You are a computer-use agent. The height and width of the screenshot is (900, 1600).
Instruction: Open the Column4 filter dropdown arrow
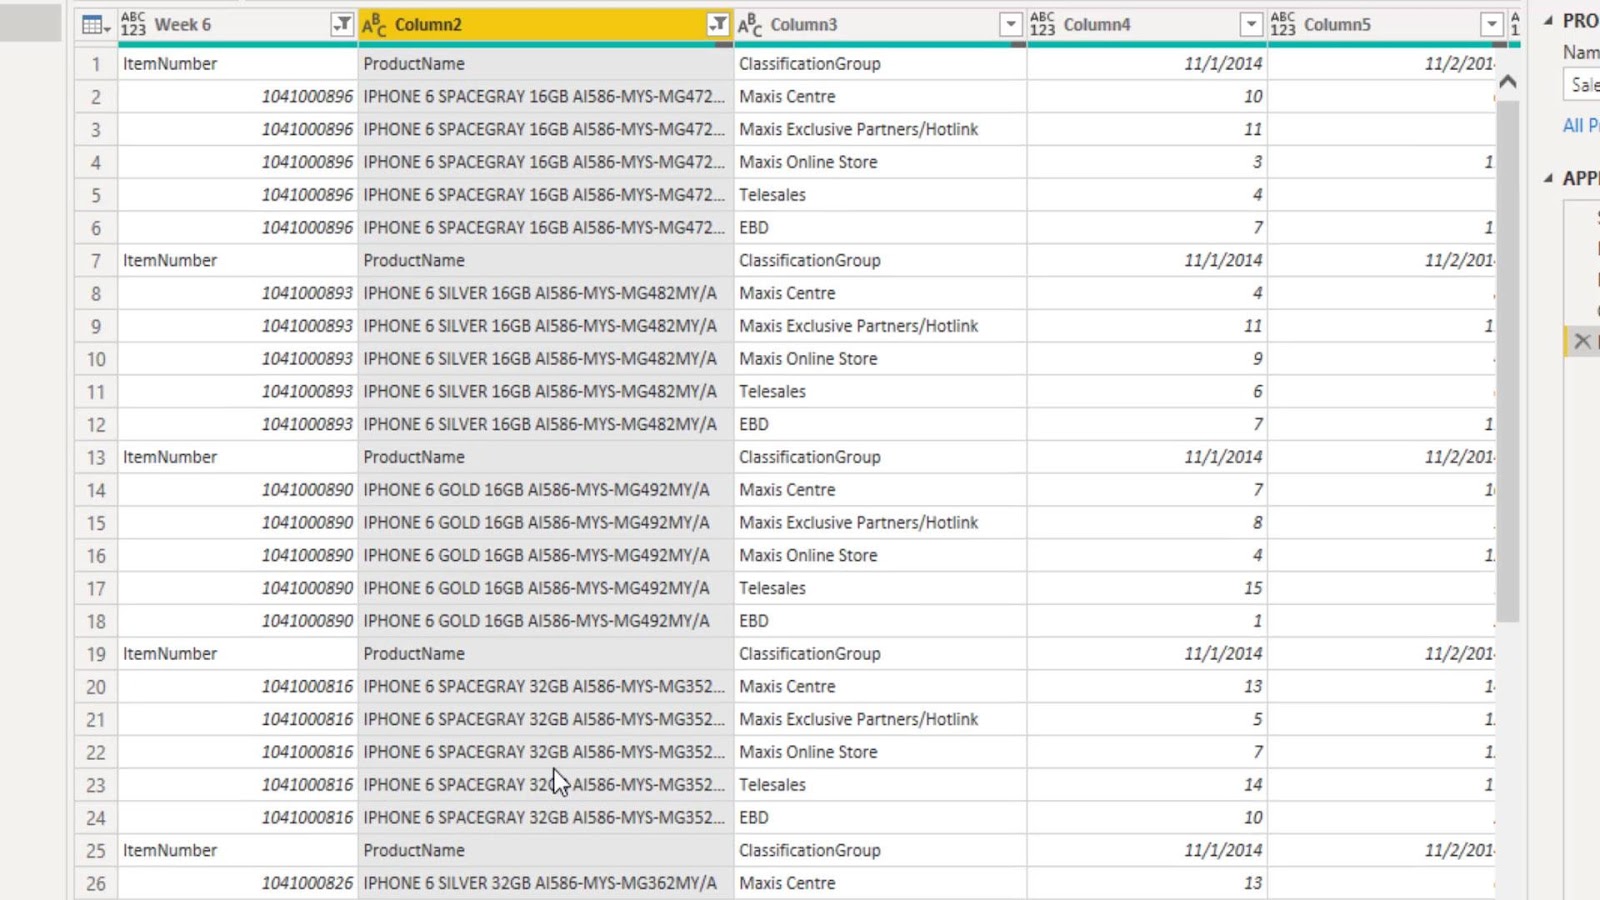coord(1251,25)
